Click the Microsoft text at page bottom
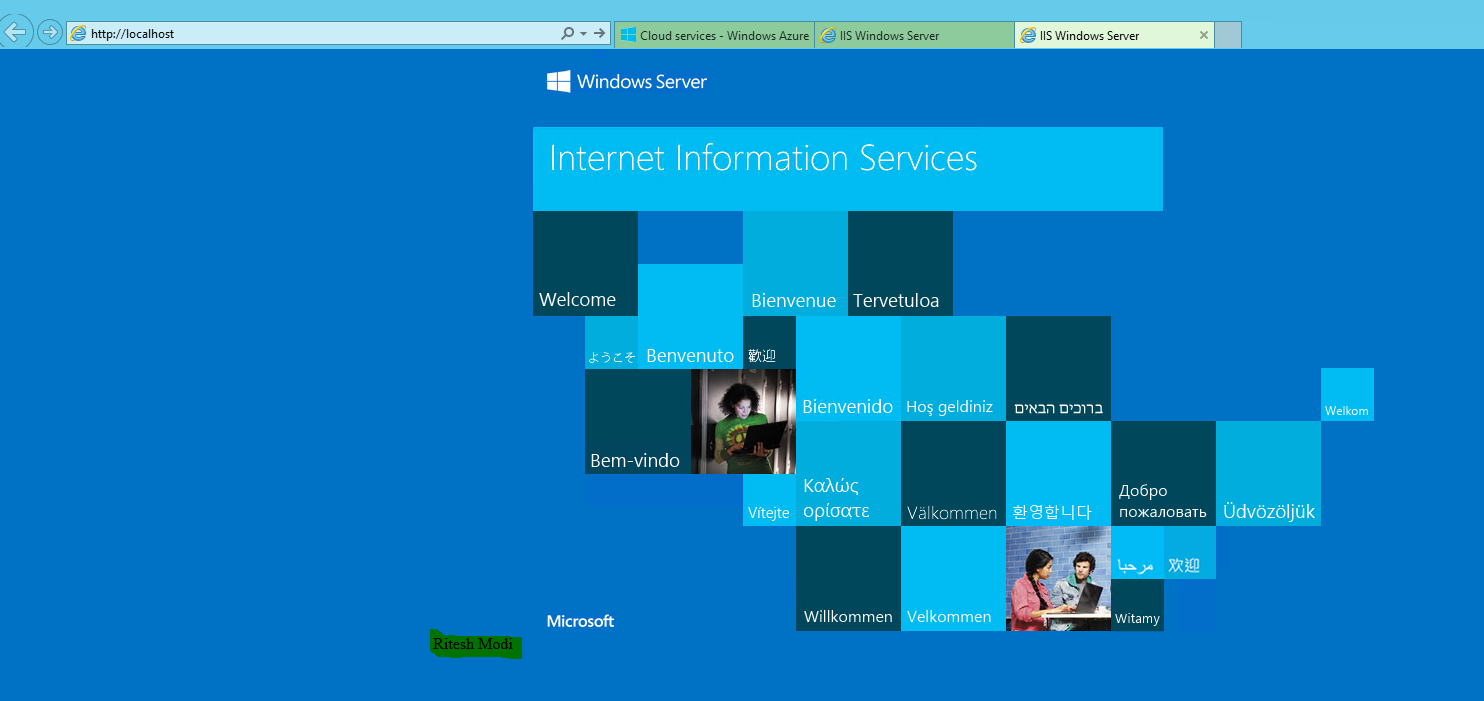 pos(580,621)
